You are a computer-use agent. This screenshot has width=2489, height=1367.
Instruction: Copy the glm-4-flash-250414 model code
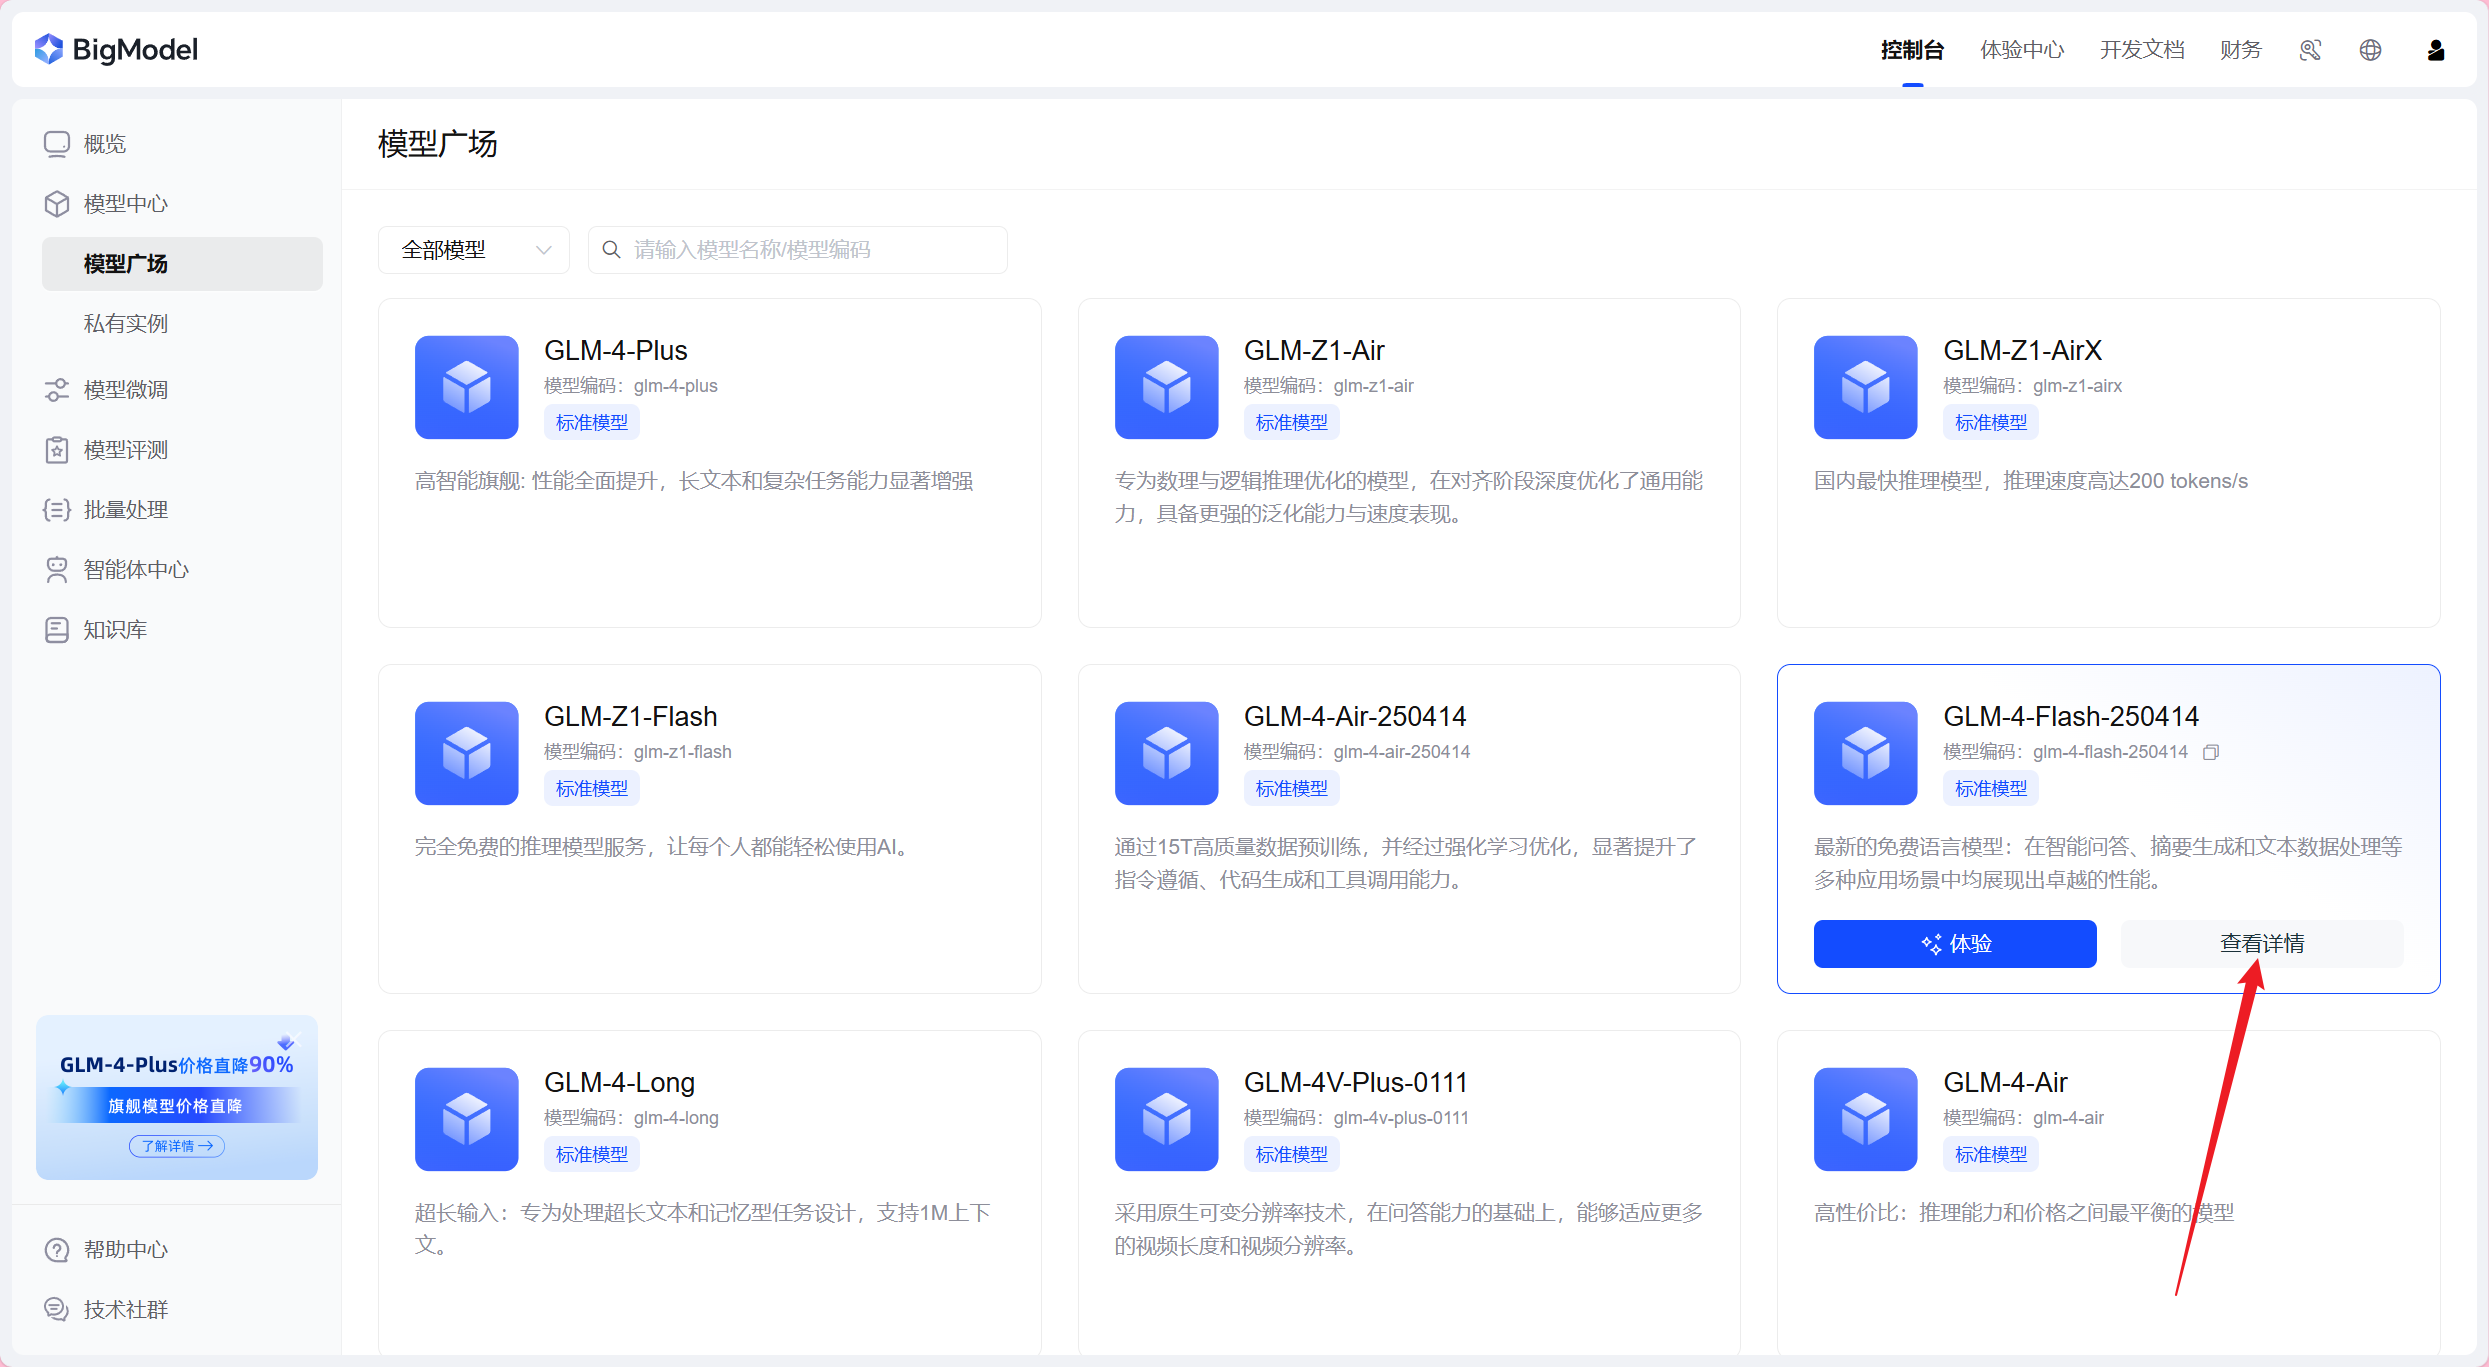(2211, 752)
